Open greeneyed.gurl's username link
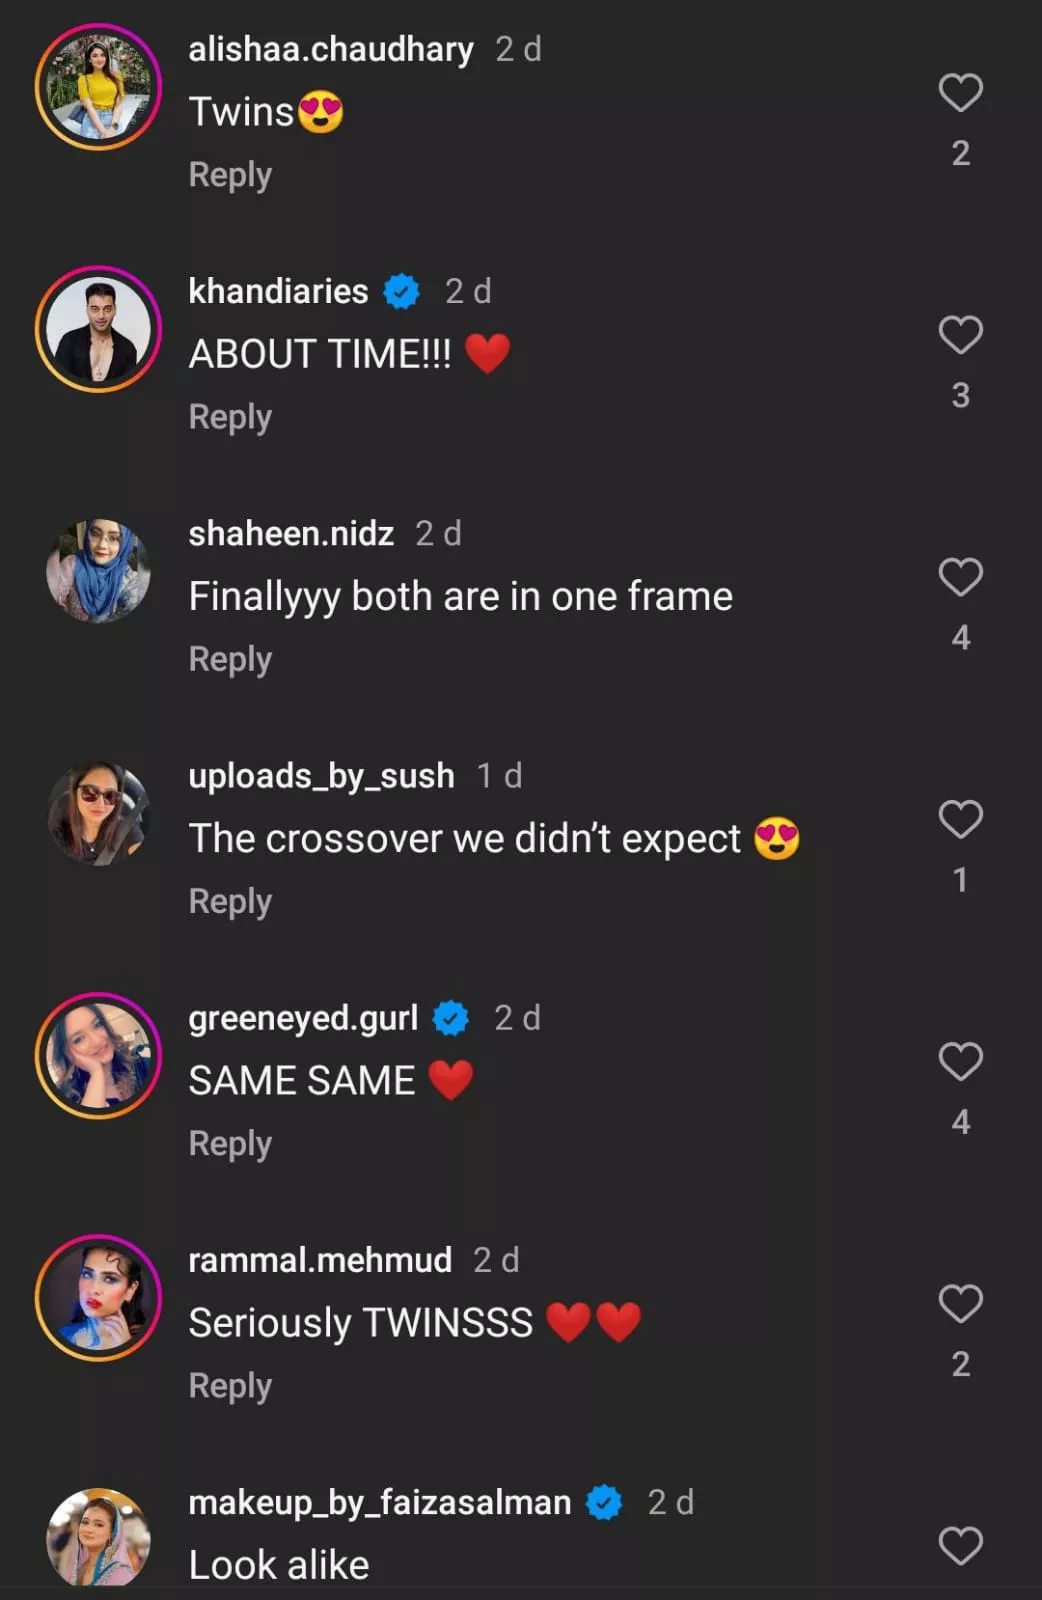This screenshot has height=1600, width=1042. tap(303, 1018)
